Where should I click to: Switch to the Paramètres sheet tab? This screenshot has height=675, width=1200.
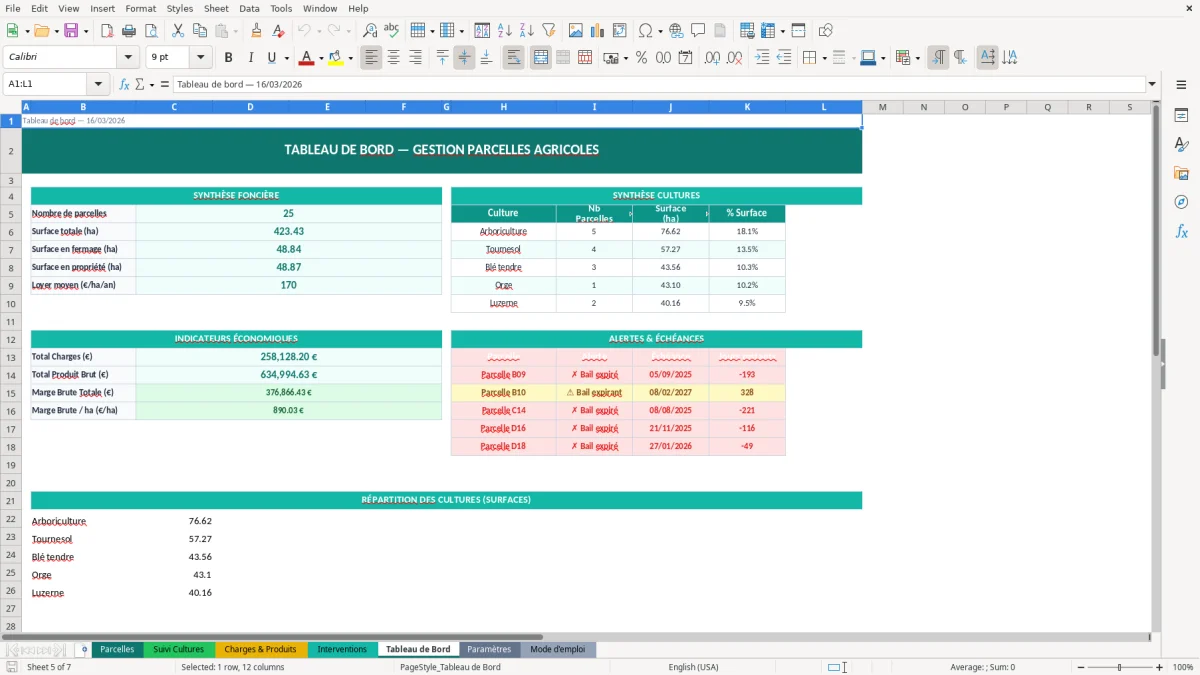click(489, 650)
